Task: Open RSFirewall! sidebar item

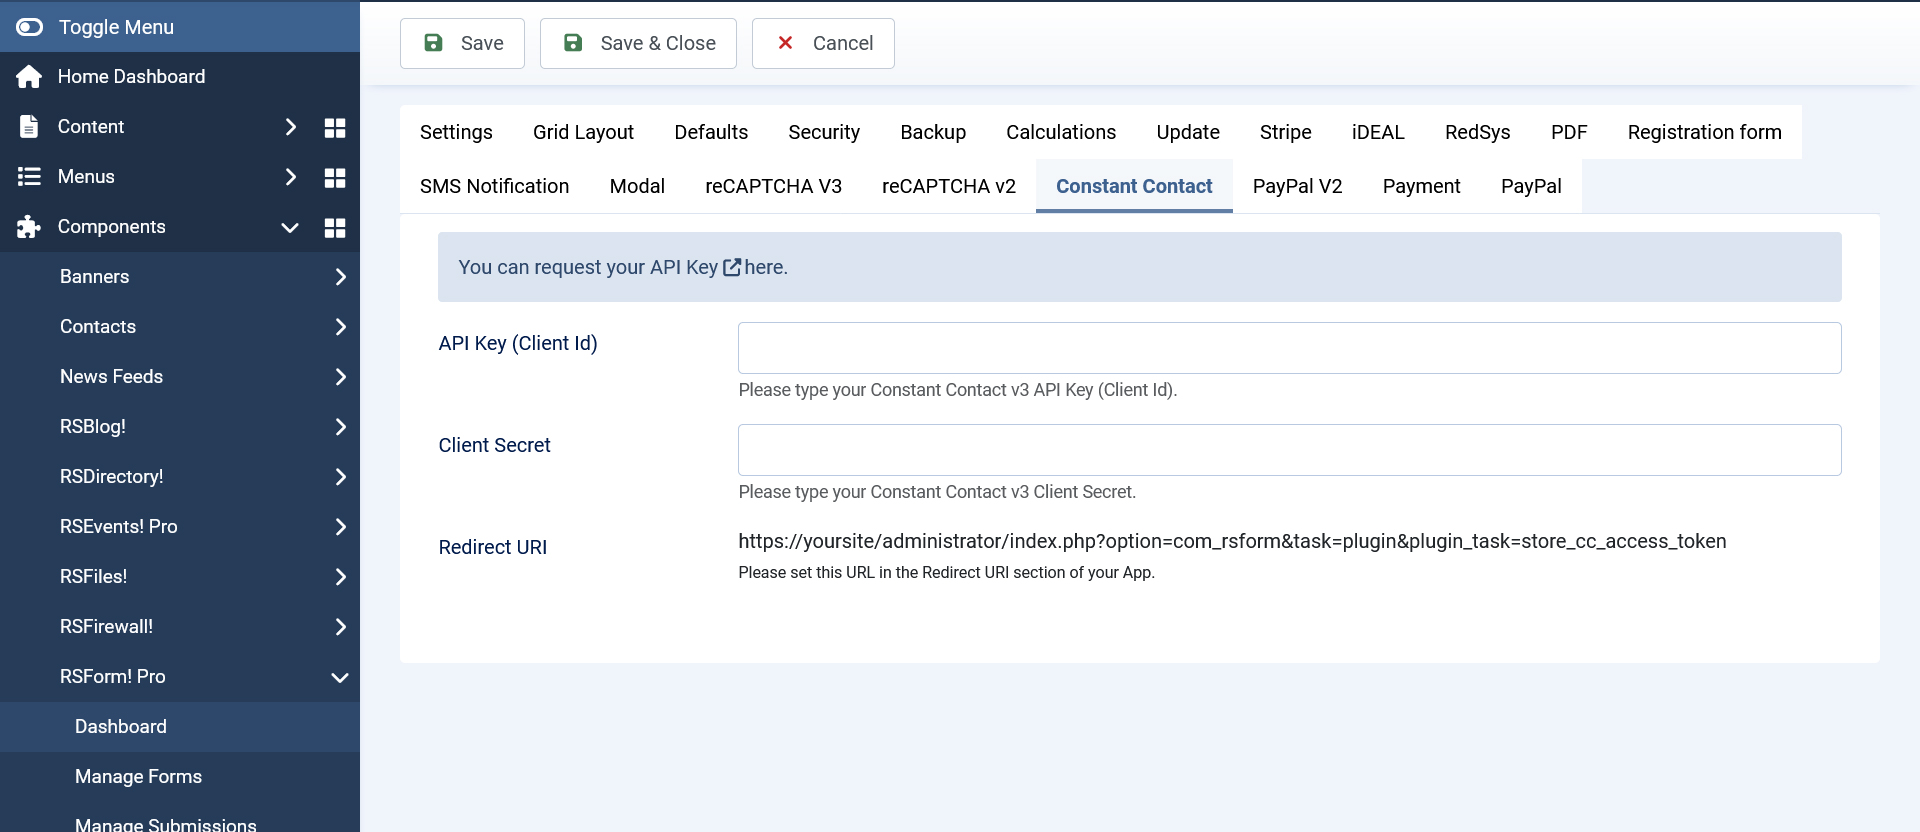Action: coord(180,627)
